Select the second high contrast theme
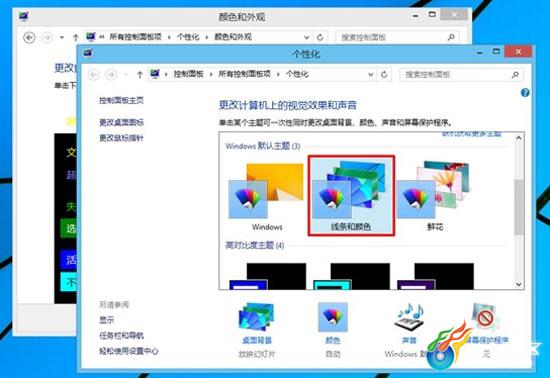The width and height of the screenshot is (550, 378). coord(351,276)
